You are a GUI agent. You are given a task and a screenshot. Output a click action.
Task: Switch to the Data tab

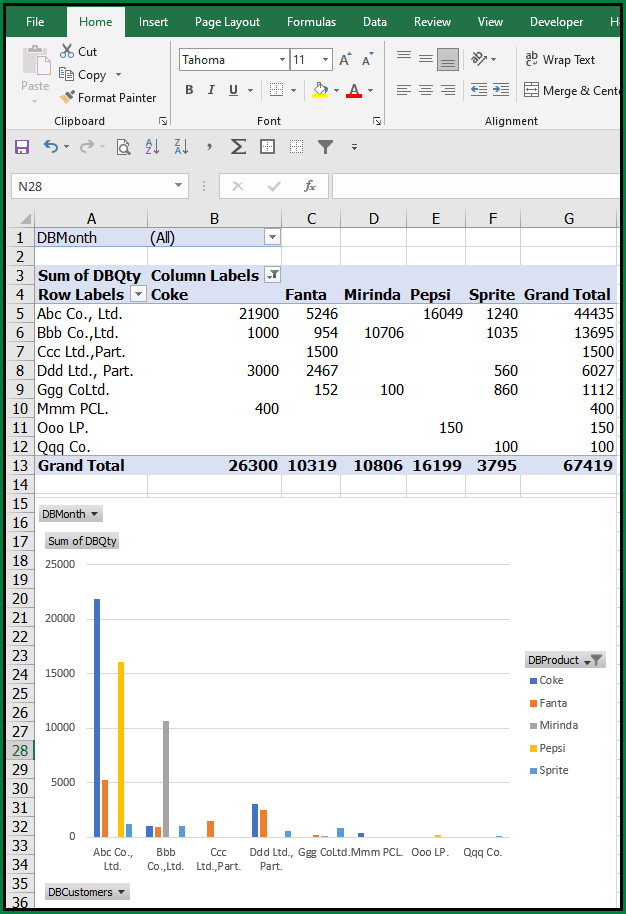coord(375,22)
